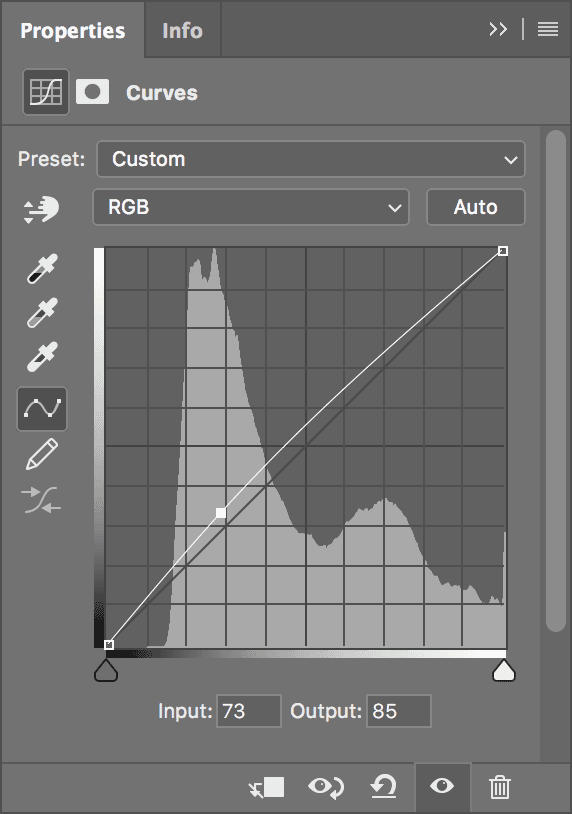Expand panel with the double chevron icon
This screenshot has width=572, height=814.
(498, 29)
